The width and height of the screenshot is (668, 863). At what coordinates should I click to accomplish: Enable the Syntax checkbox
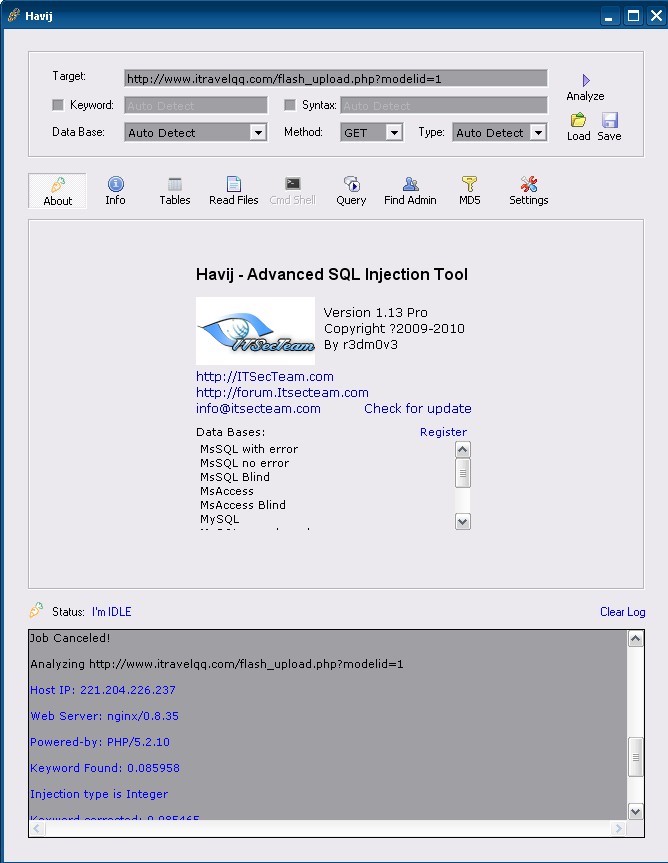click(290, 105)
